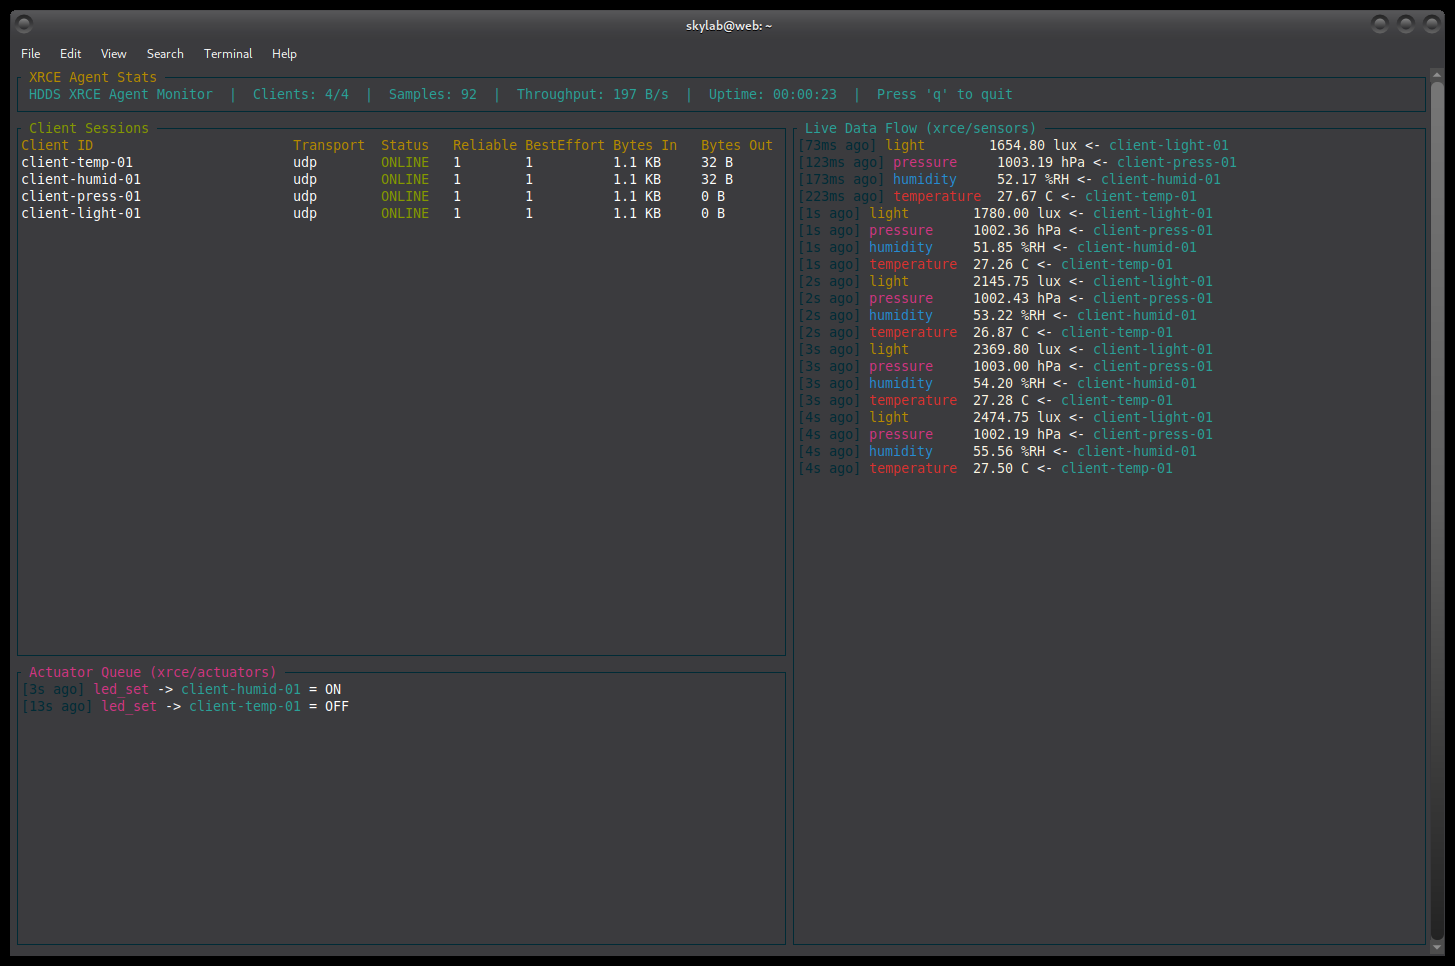Click the Throughput stat in header
Screen dimensions: 1455x966
pos(592,94)
